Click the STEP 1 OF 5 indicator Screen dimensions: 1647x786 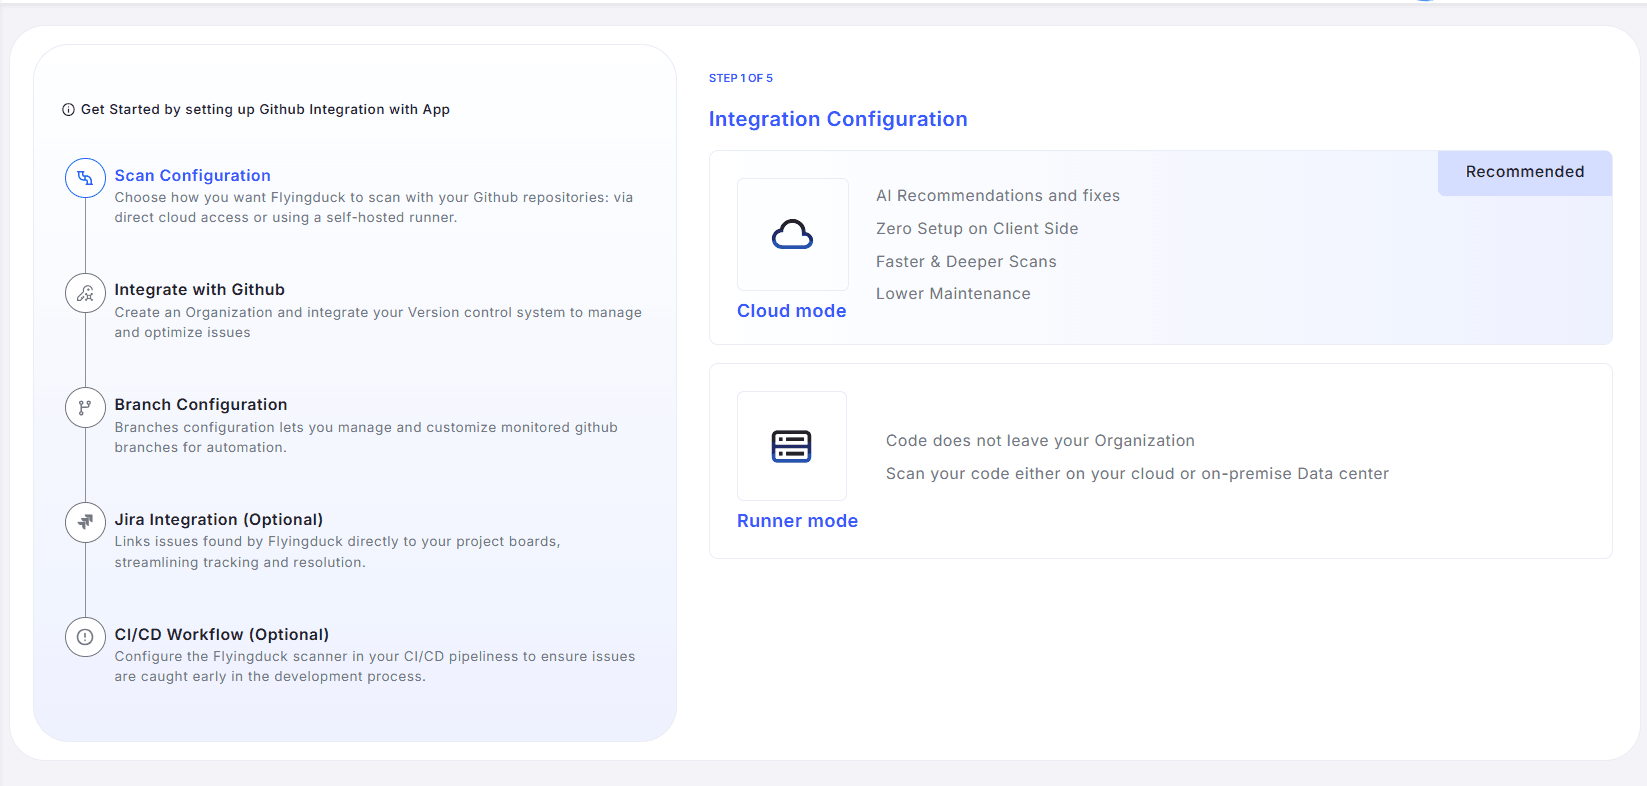click(740, 78)
